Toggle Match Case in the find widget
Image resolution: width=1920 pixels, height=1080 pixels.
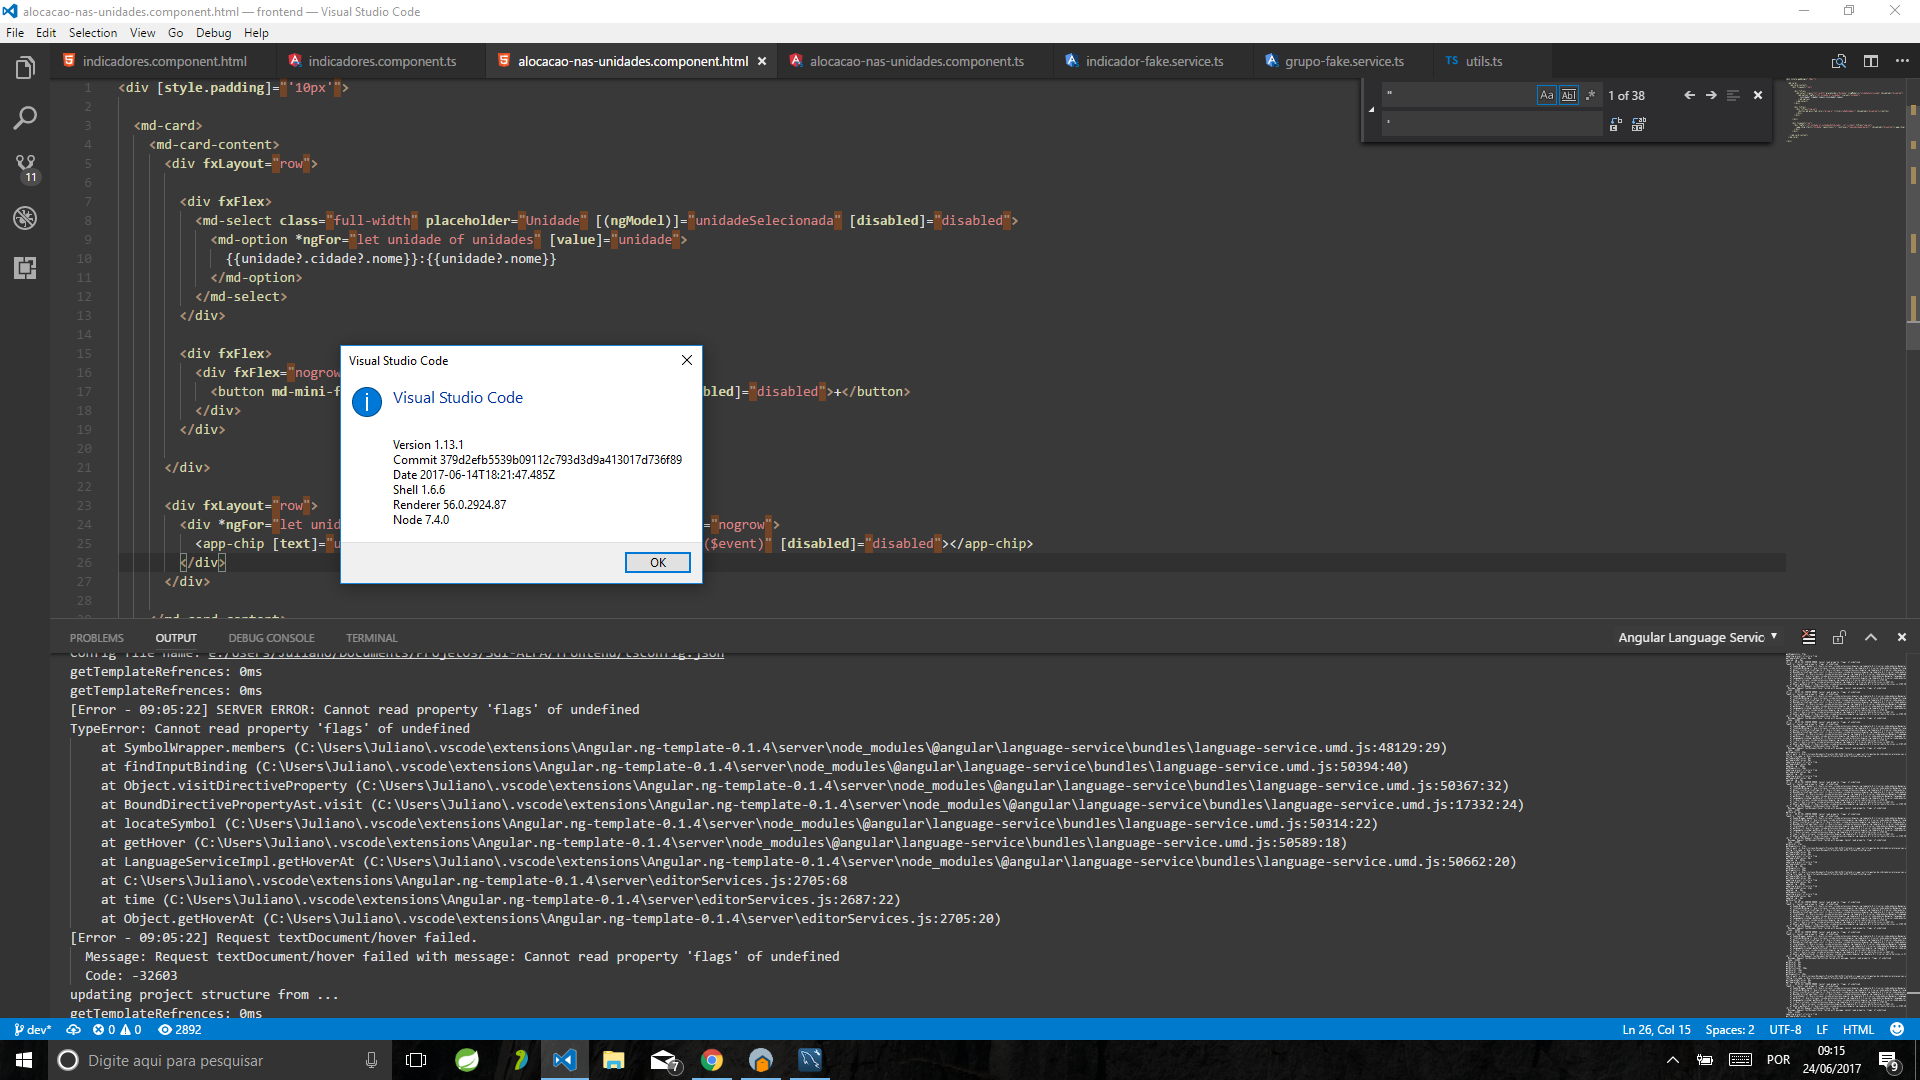1548,95
